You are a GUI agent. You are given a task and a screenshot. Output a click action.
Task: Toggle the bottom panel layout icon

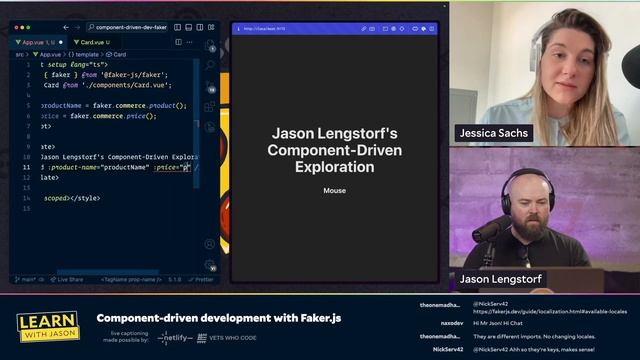189,27
